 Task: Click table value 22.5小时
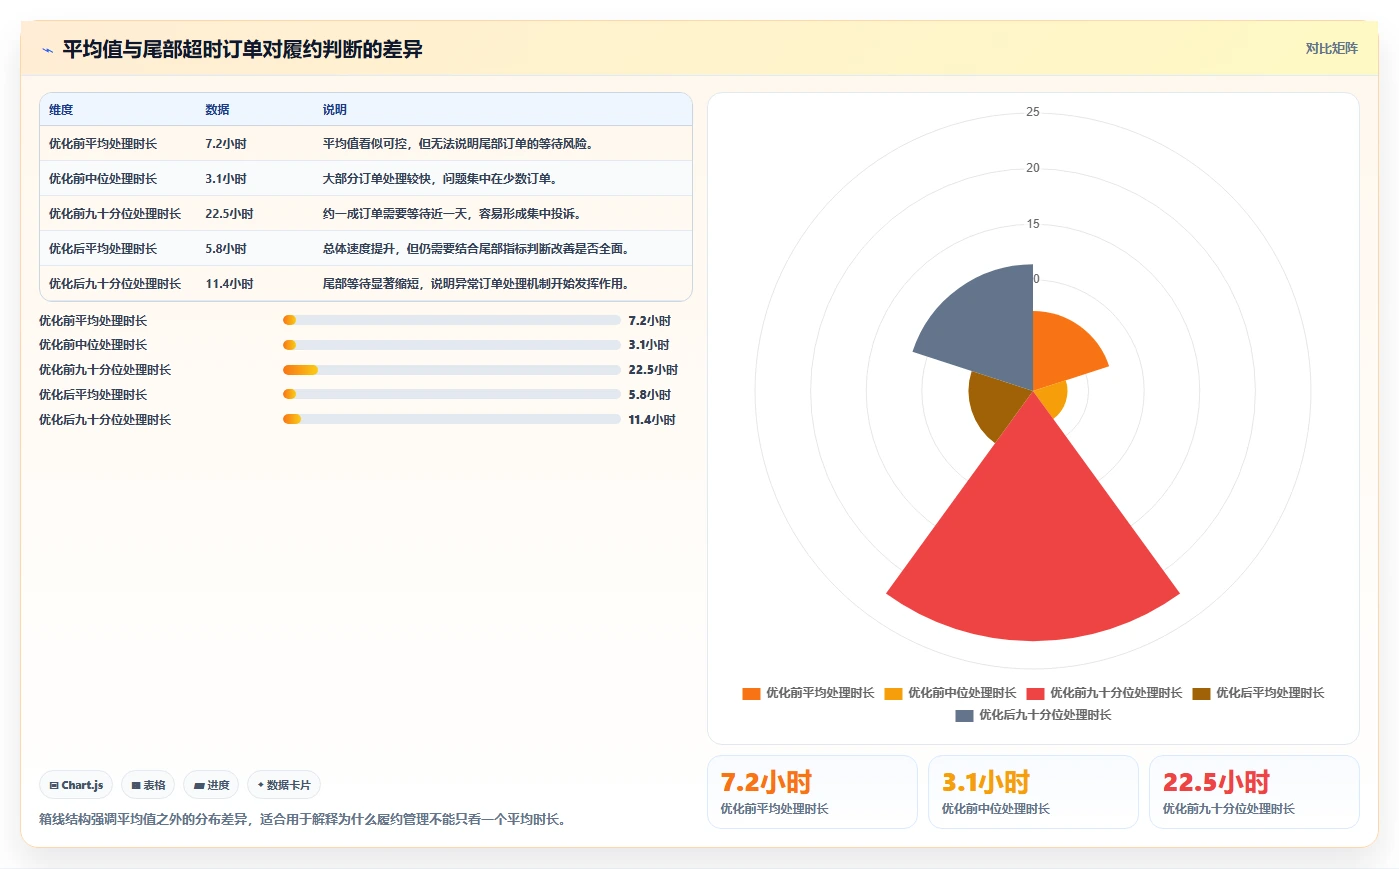click(229, 214)
